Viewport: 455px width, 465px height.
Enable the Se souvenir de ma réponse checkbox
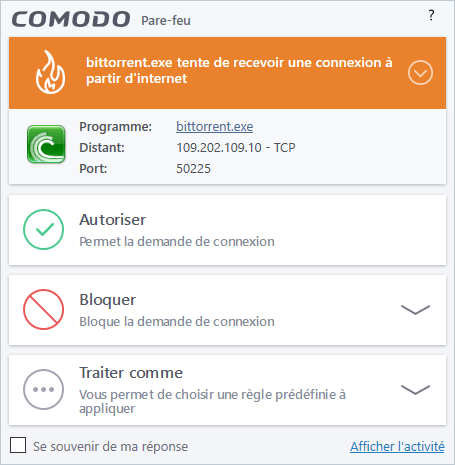point(18,445)
